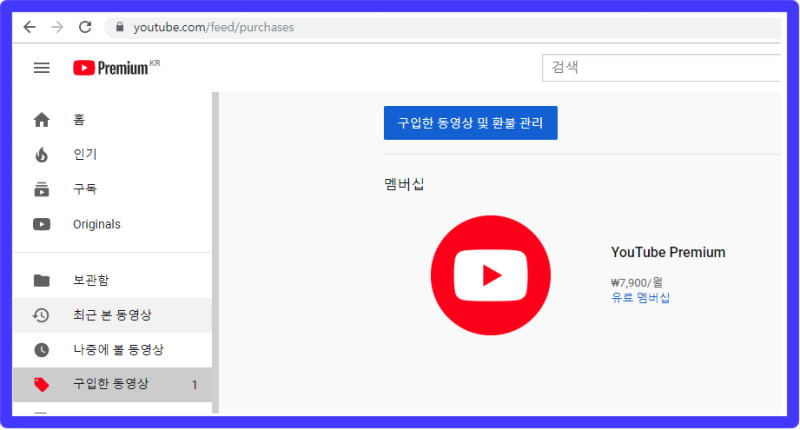Click the Originals play icon
The image size is (800, 430).
42,224
